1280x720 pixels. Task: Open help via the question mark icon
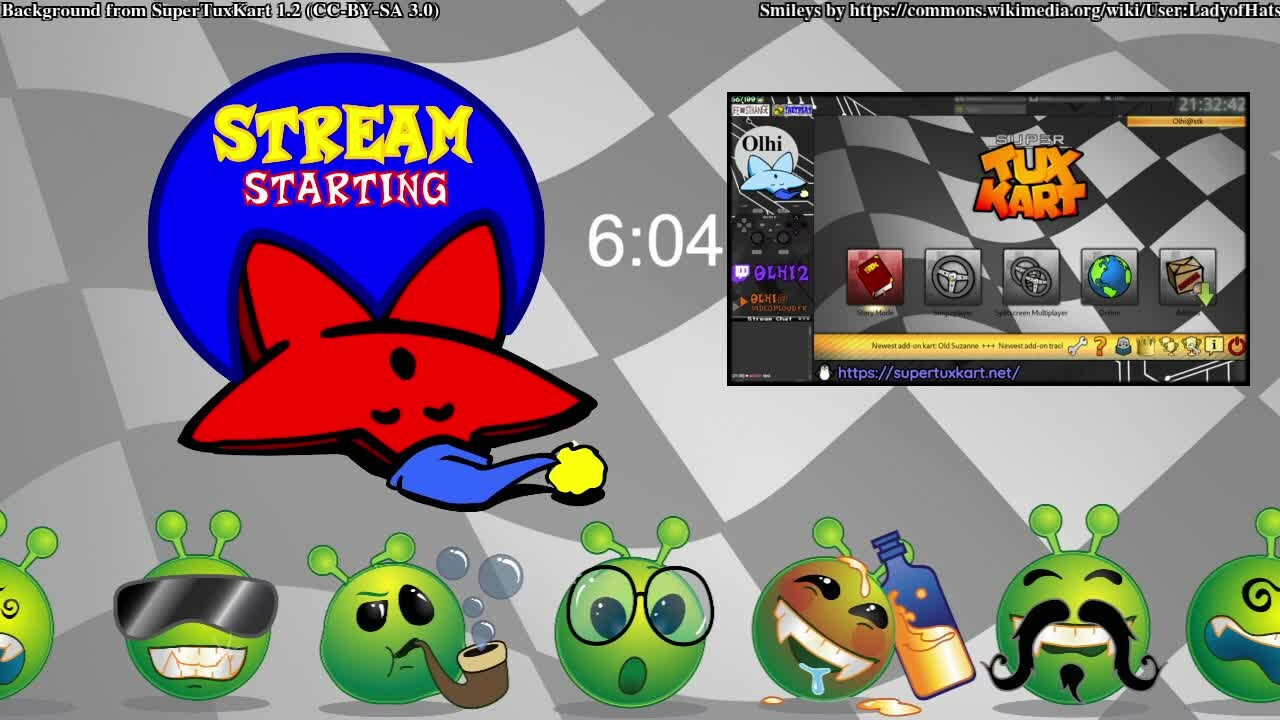1100,345
